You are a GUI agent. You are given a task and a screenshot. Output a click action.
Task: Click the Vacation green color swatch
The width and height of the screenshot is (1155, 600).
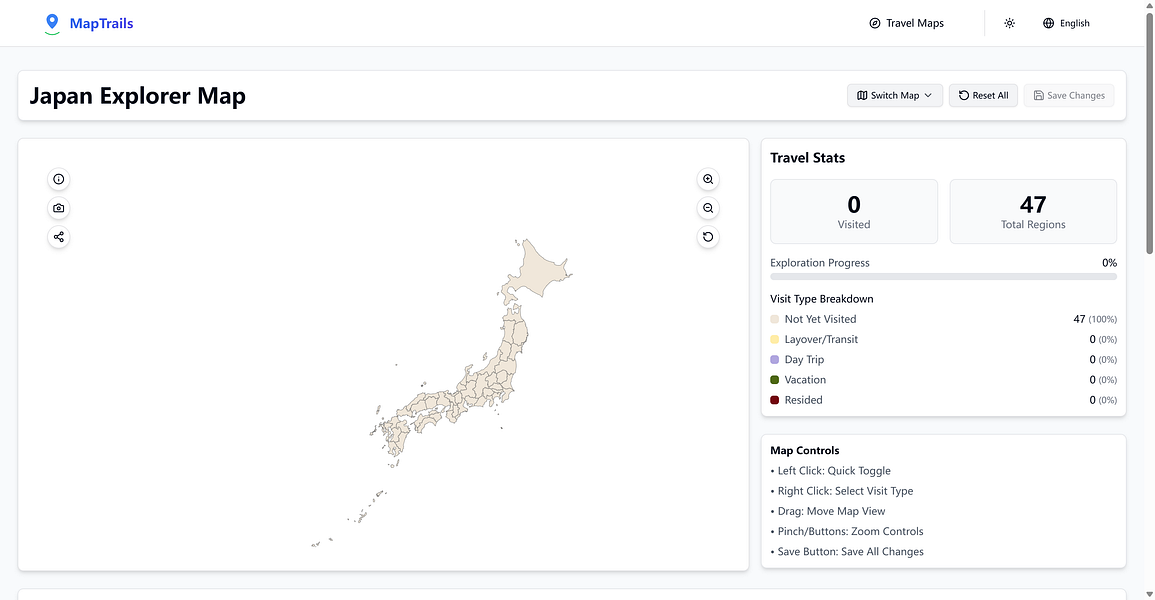click(775, 380)
